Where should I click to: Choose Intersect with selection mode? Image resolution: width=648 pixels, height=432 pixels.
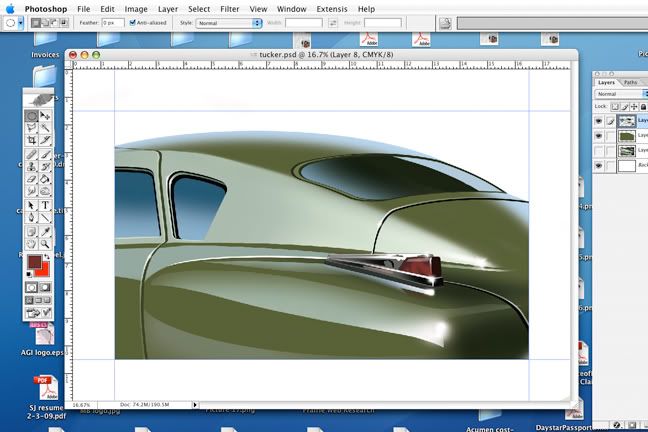point(64,23)
